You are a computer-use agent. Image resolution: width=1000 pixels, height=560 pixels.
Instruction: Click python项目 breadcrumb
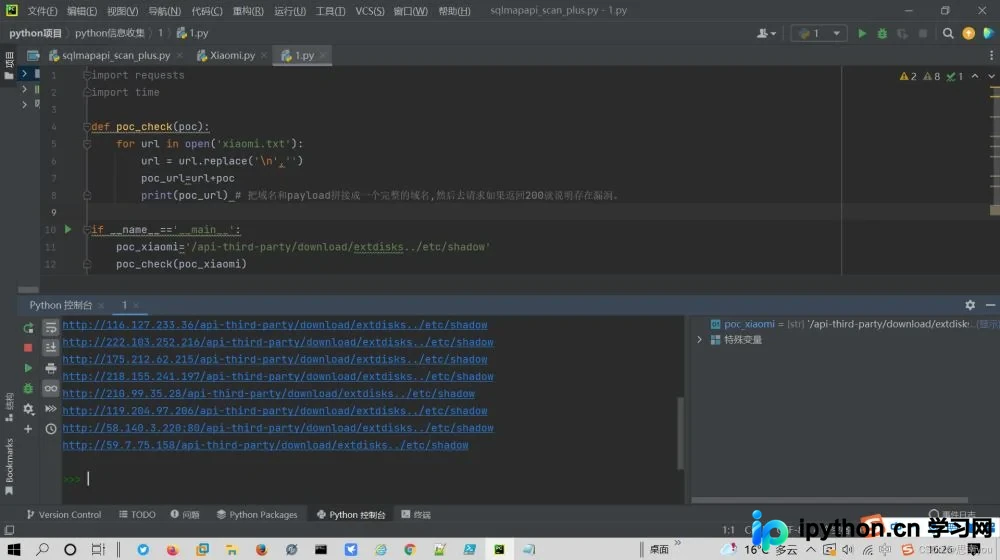tap(35, 33)
